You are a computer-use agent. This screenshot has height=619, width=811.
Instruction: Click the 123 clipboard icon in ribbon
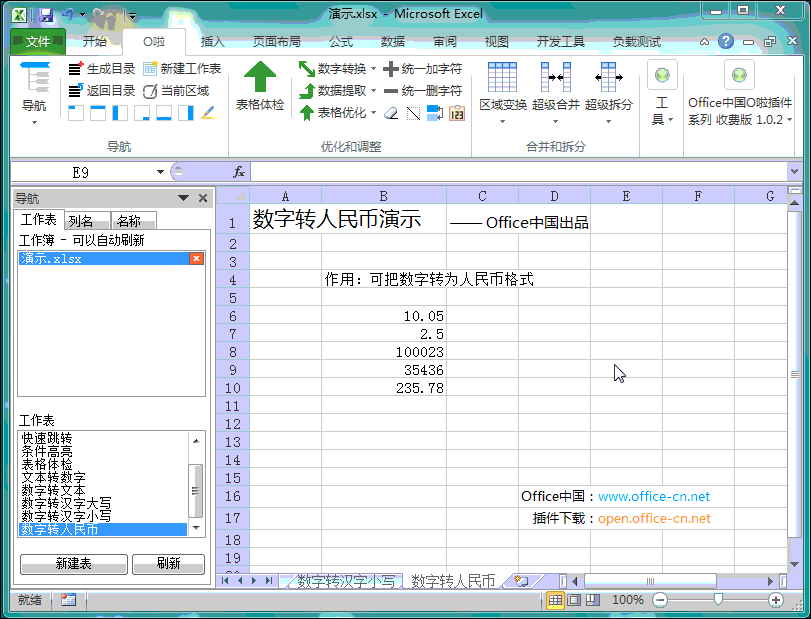457,113
